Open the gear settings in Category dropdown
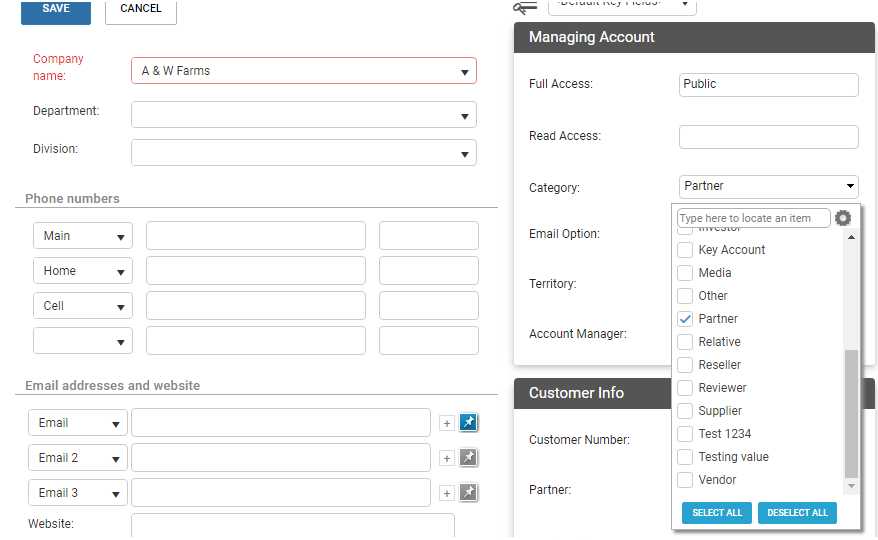This screenshot has height=540, width=878. (843, 218)
